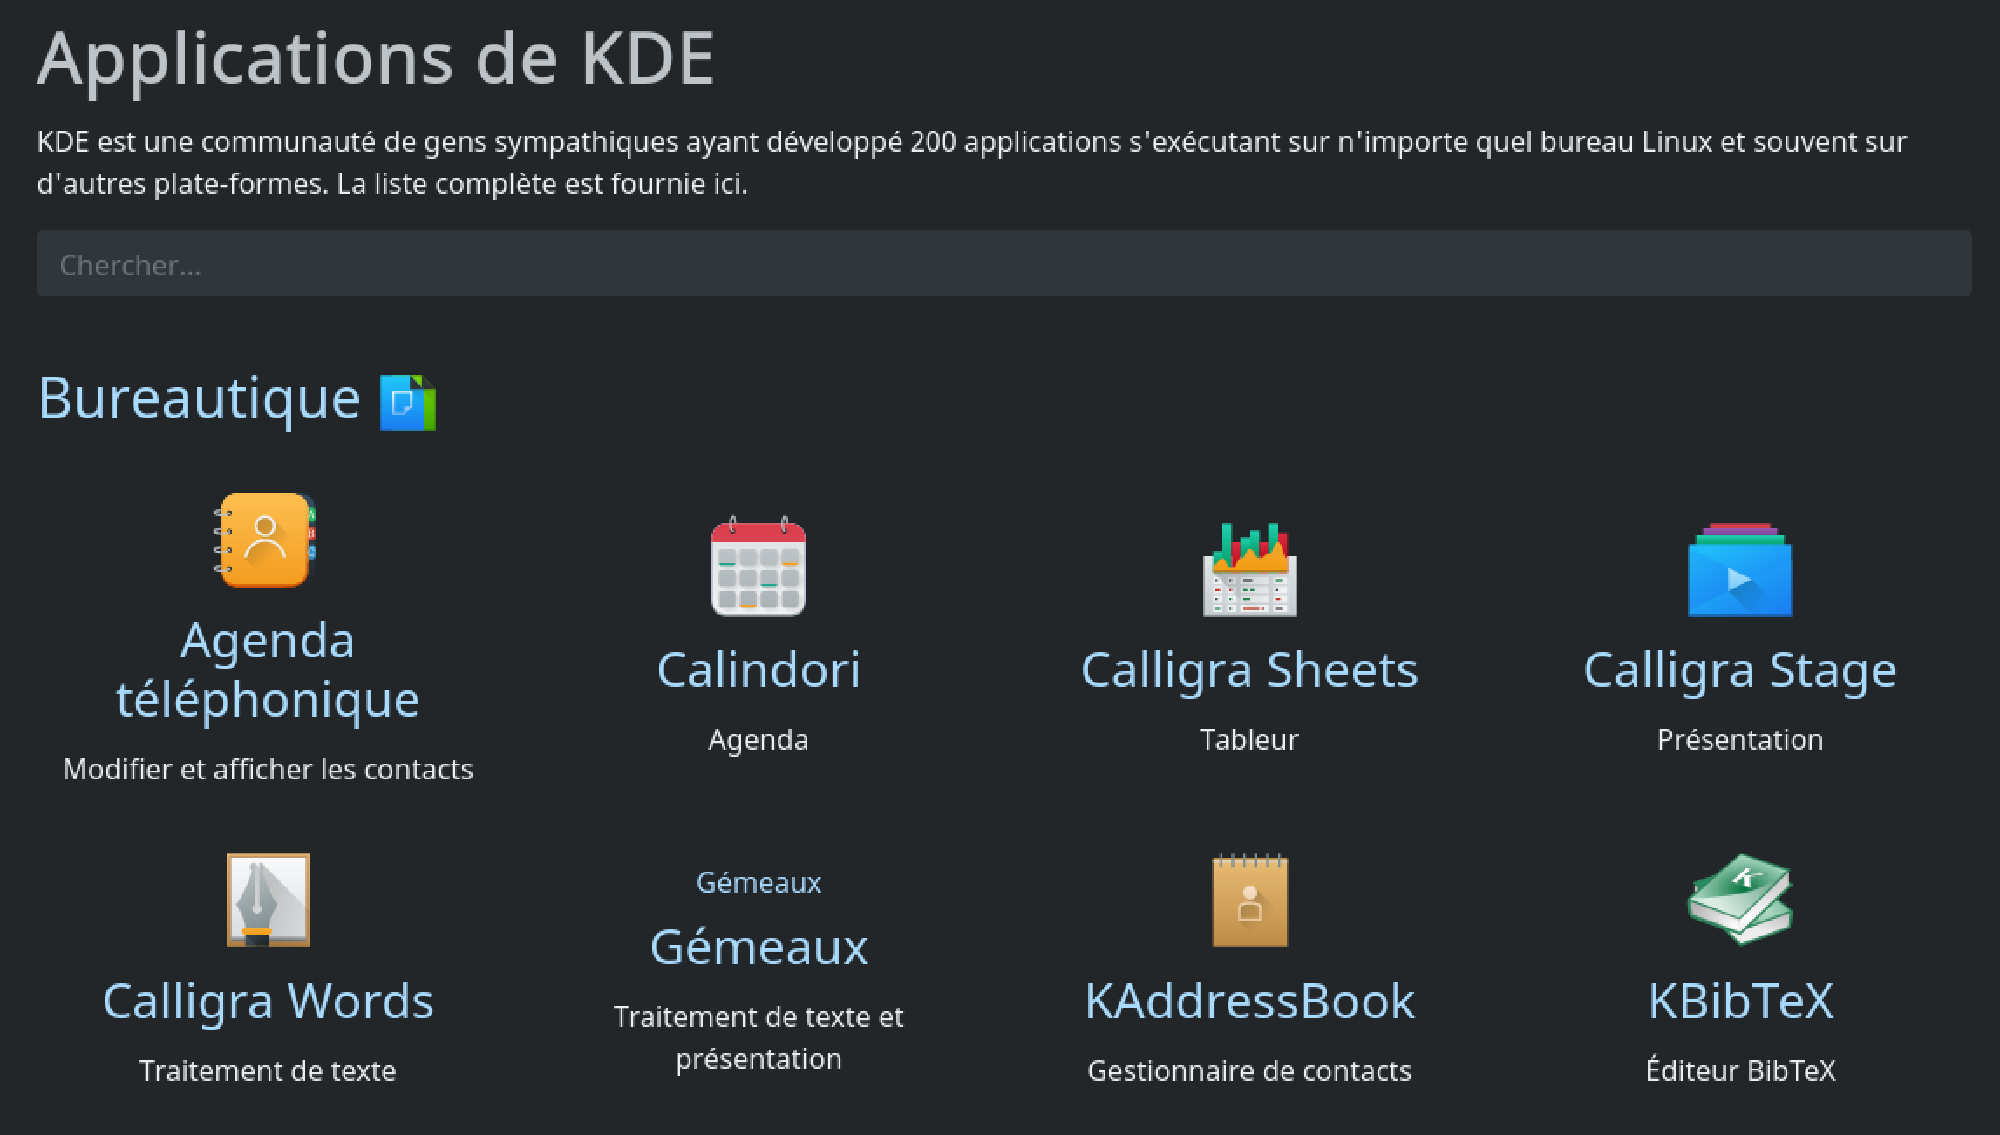2000x1135 pixels.
Task: Select the KAddressBook application name
Action: (x=1249, y=1000)
